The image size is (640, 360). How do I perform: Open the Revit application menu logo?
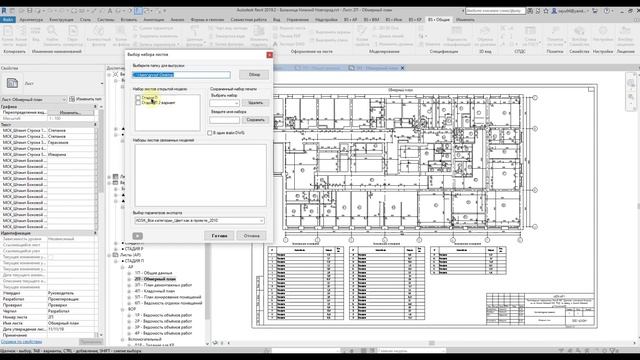tap(4, 11)
